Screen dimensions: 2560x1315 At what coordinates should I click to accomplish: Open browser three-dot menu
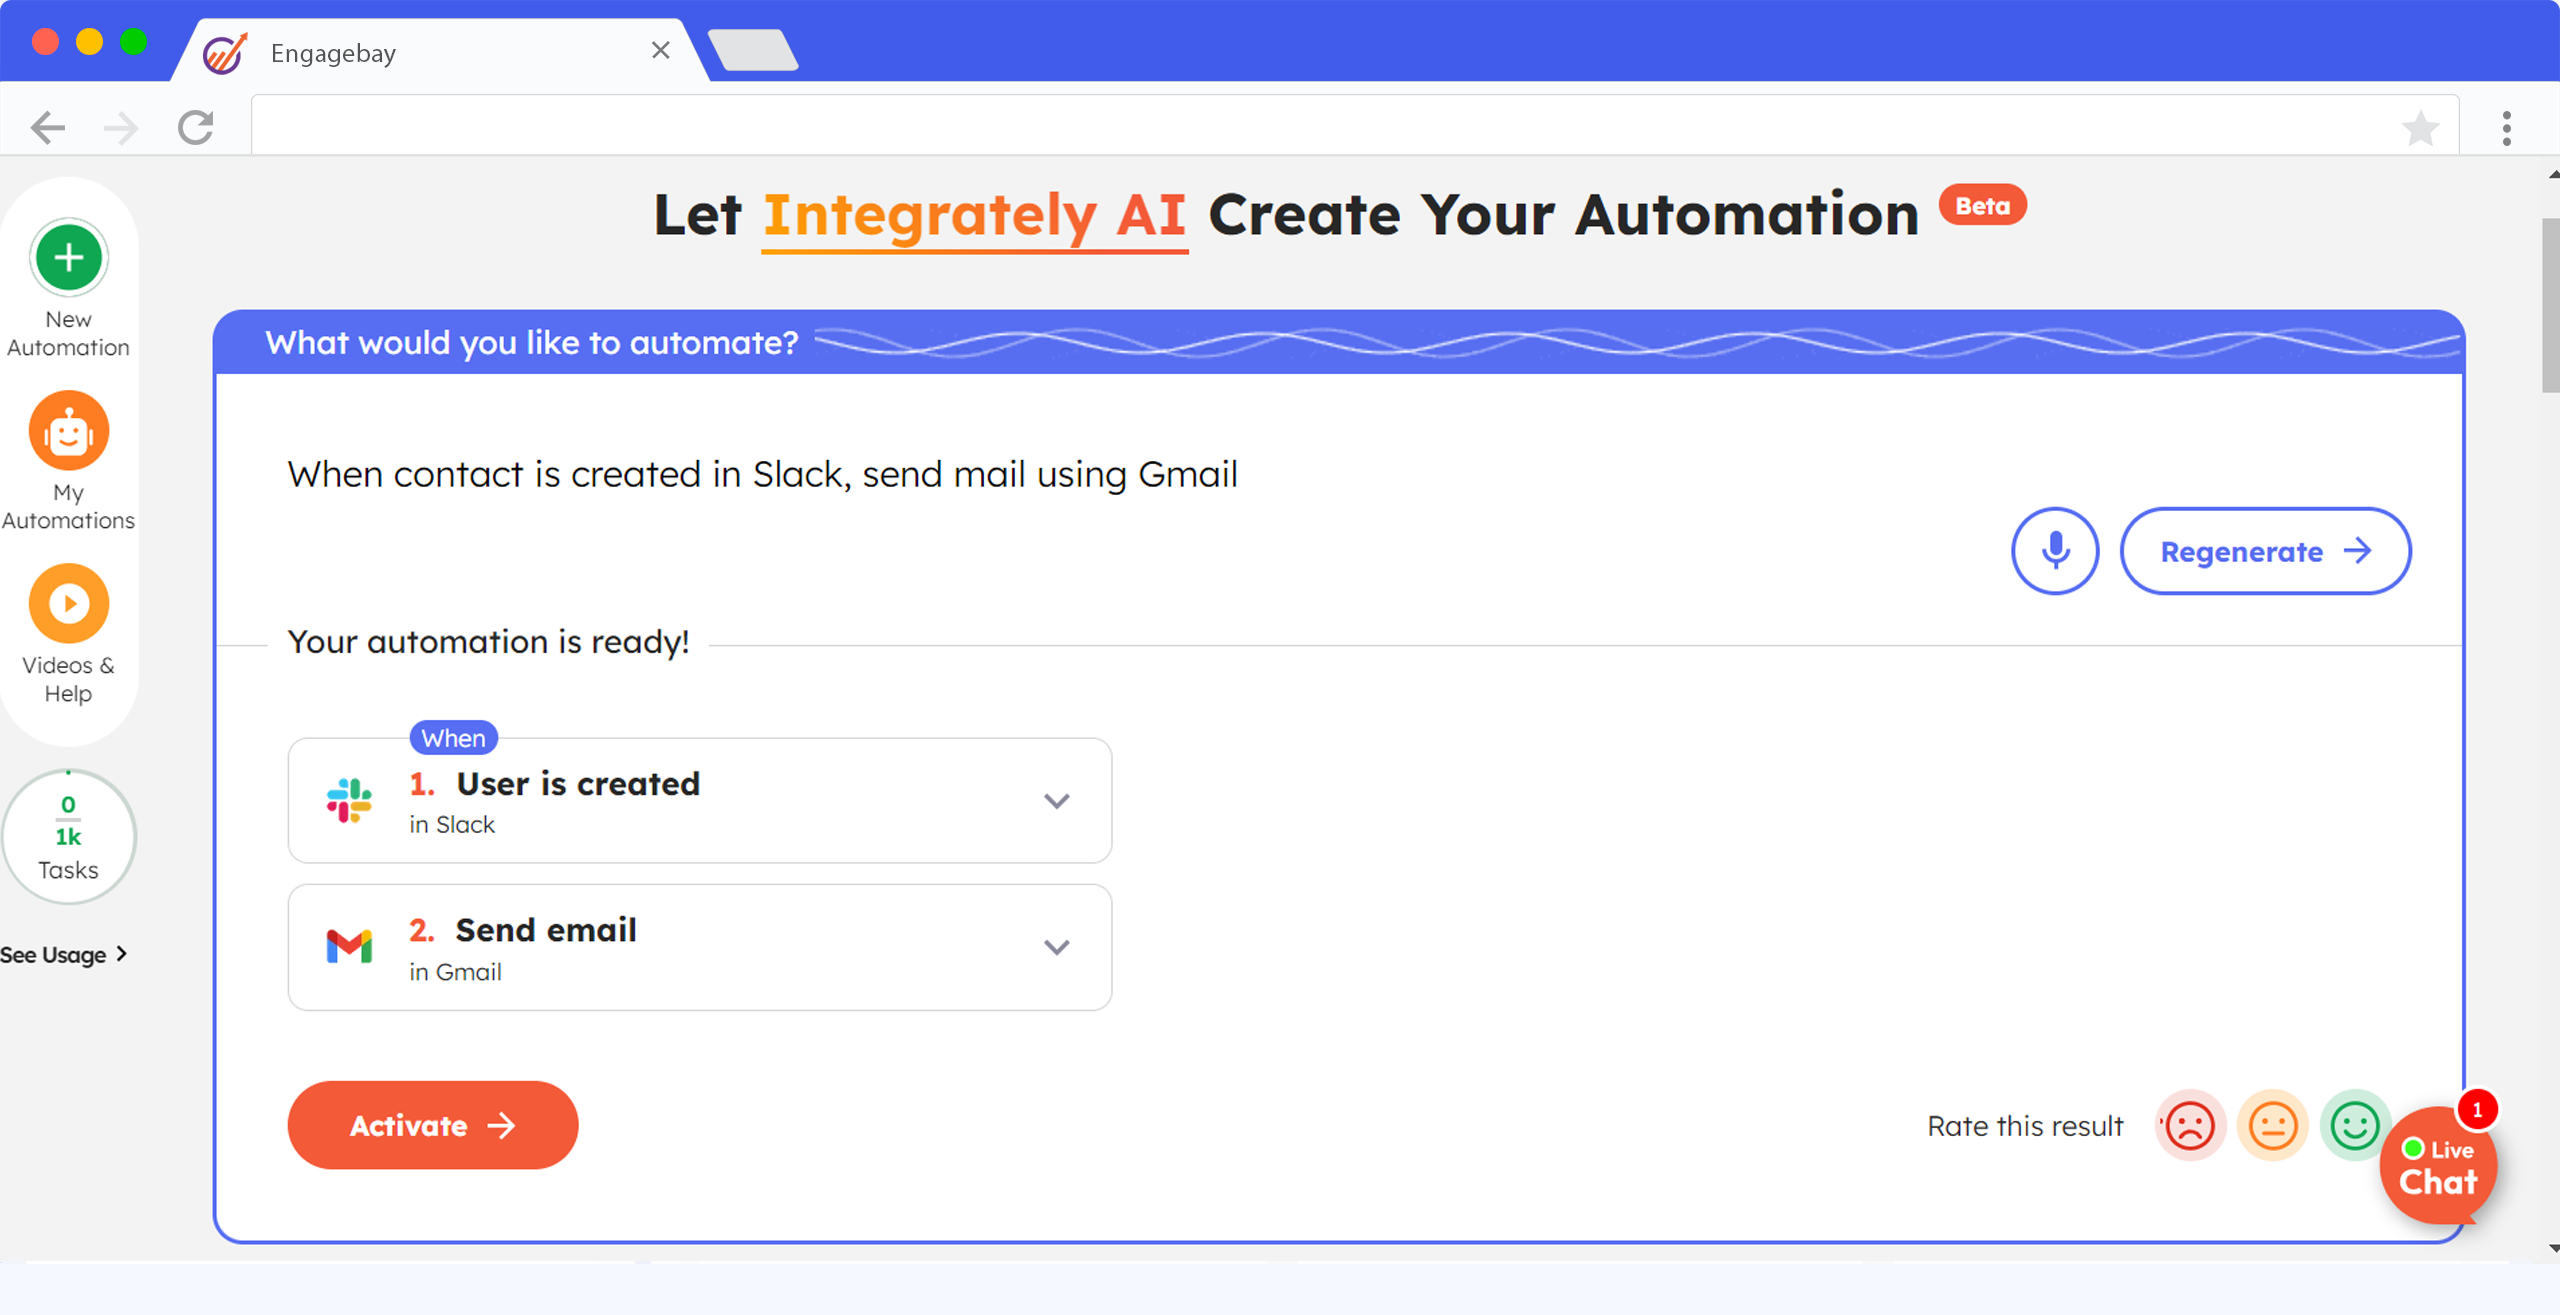pyautogui.click(x=2507, y=128)
